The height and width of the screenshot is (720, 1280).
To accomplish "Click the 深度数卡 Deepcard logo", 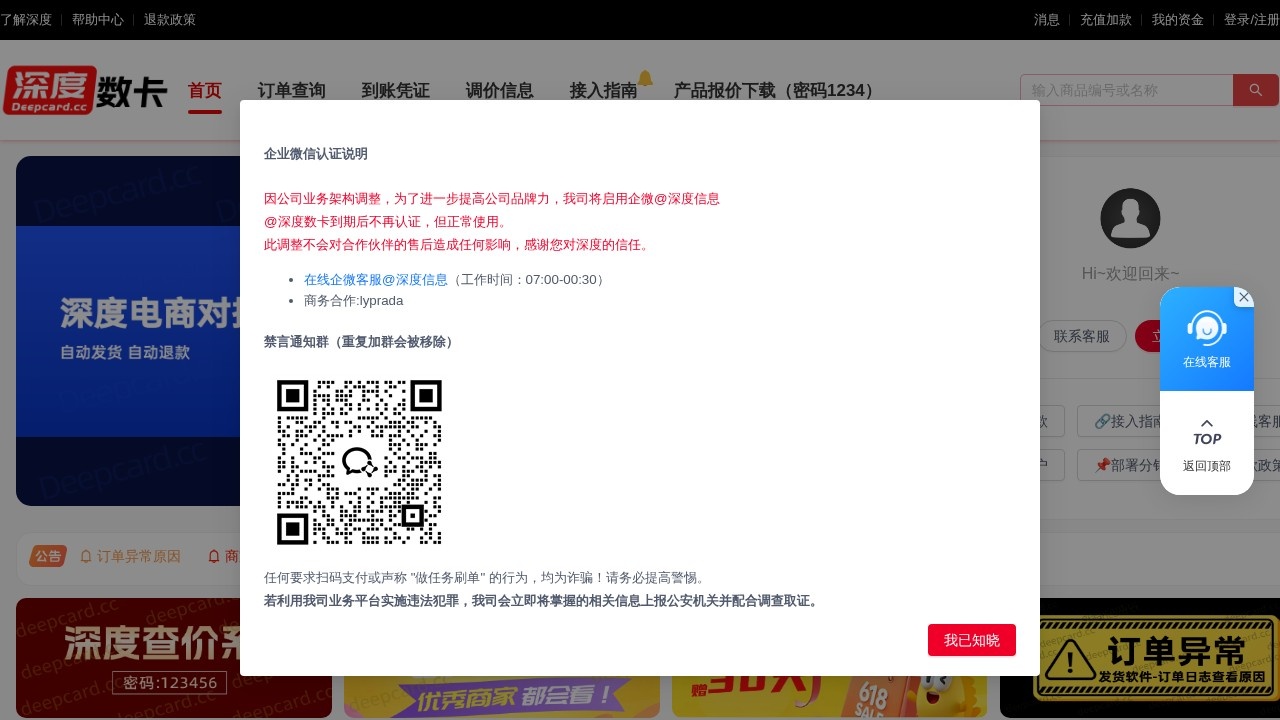I will pos(85,91).
